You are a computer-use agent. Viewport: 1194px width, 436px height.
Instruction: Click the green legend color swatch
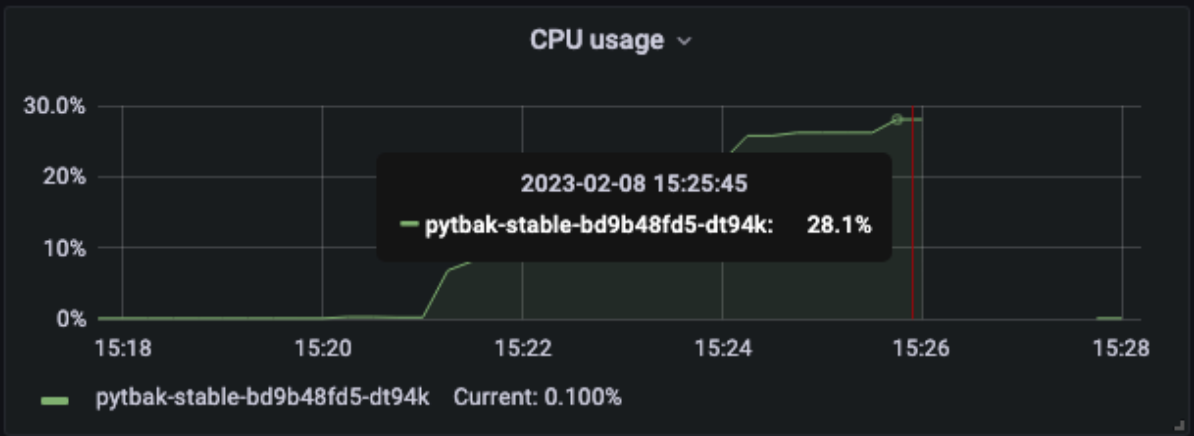point(55,399)
